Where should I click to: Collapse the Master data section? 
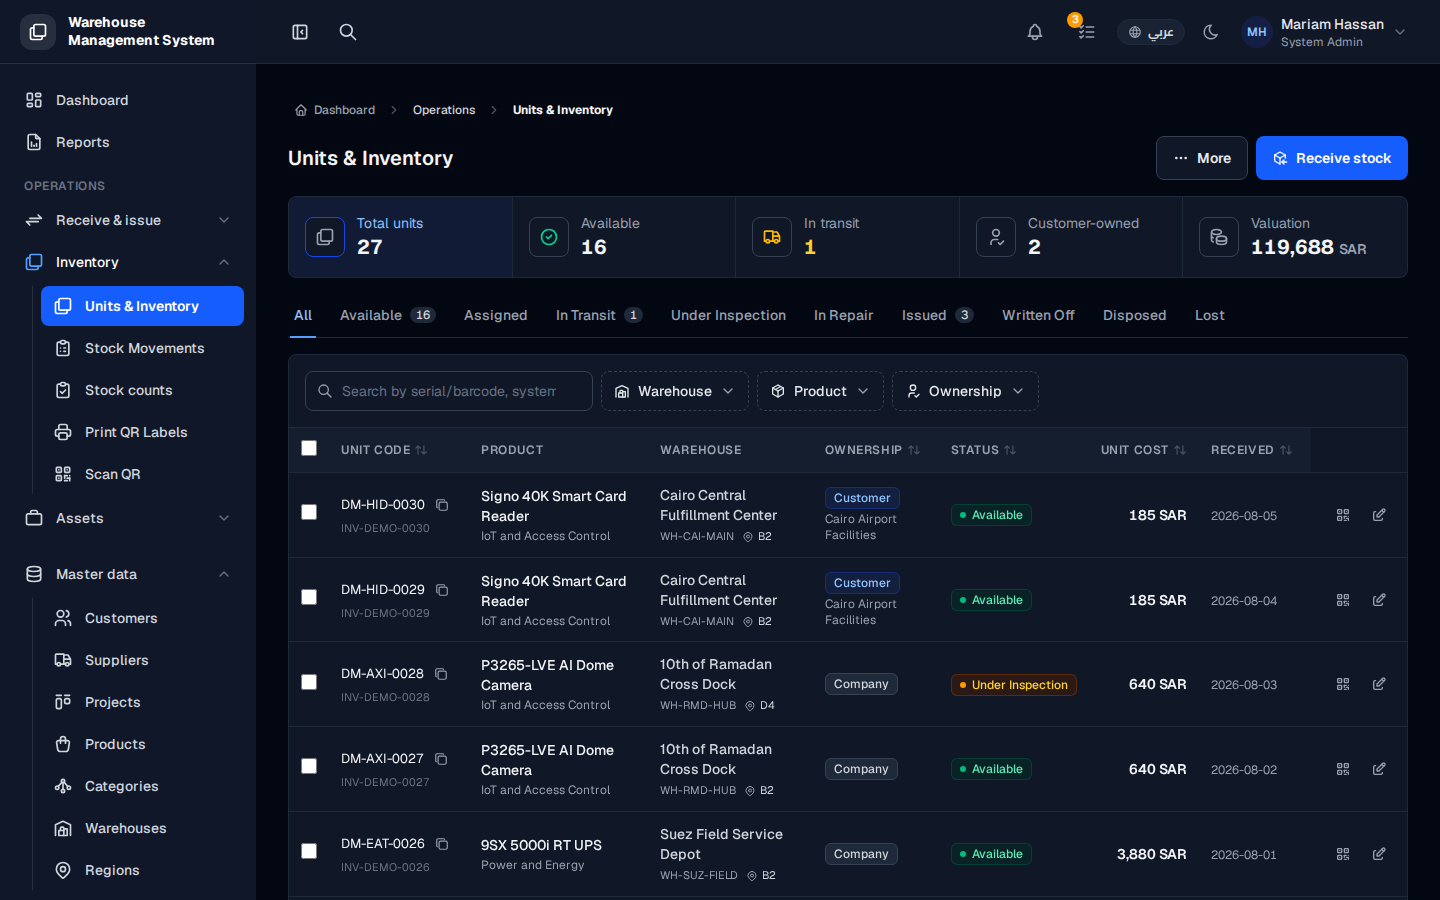(x=128, y=574)
